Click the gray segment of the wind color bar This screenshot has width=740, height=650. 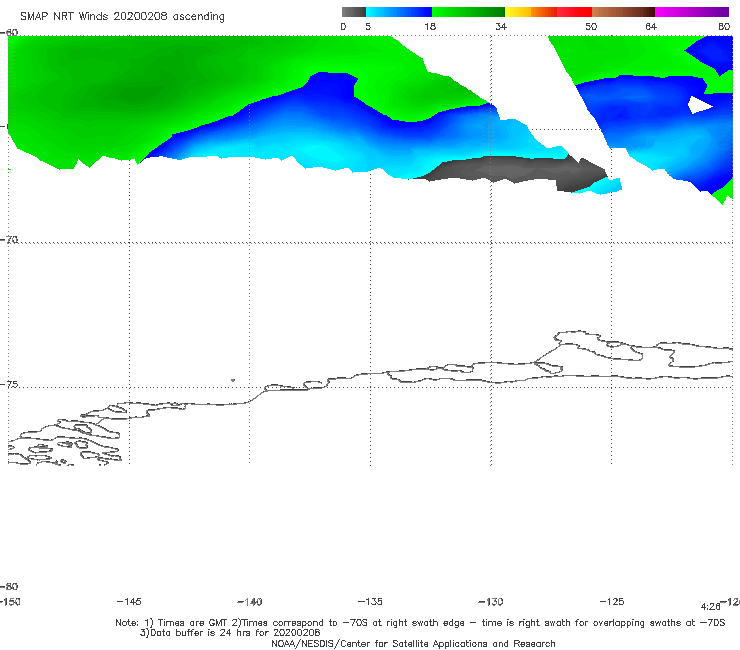(x=354, y=12)
